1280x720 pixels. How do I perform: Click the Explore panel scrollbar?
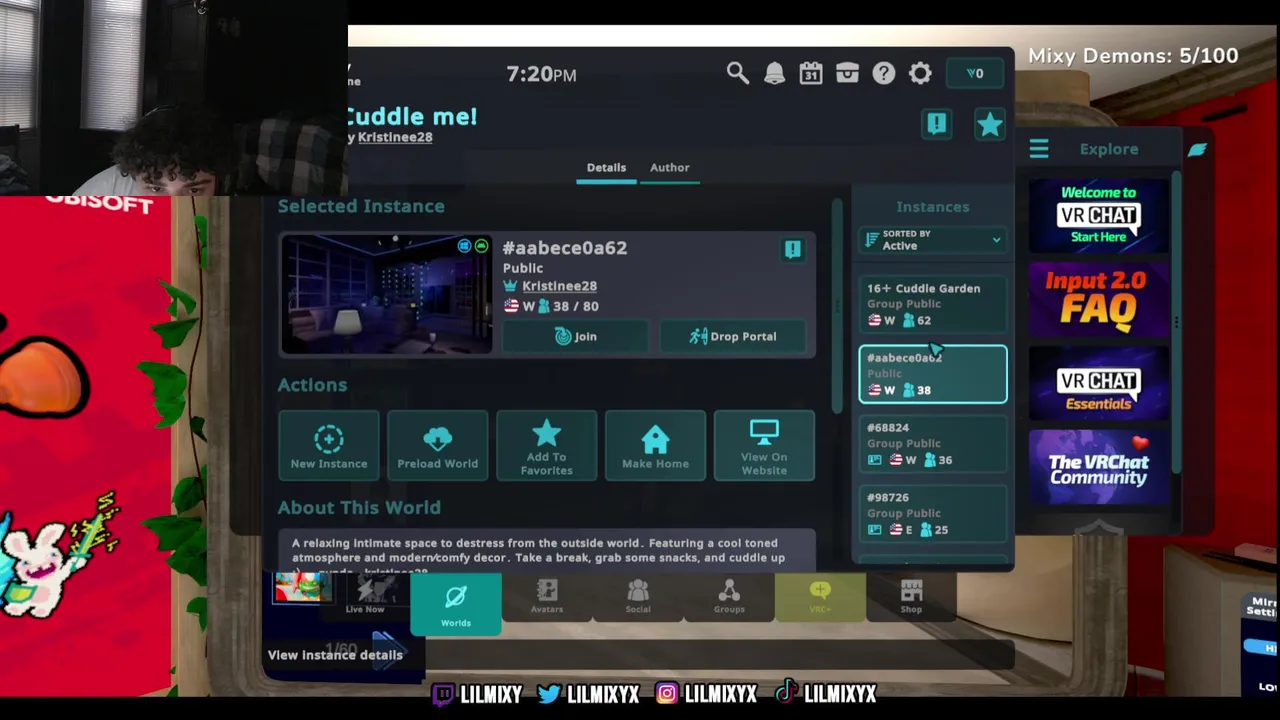point(1176,323)
